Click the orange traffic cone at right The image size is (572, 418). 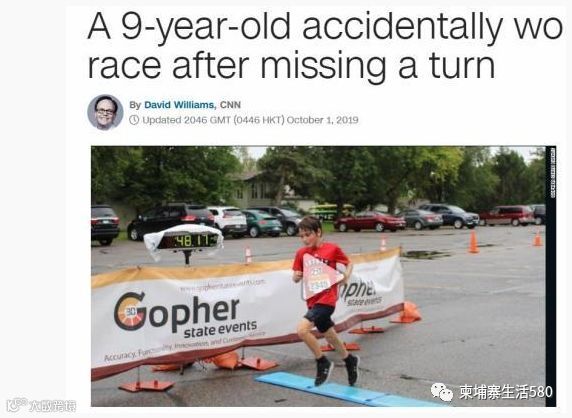(473, 241)
